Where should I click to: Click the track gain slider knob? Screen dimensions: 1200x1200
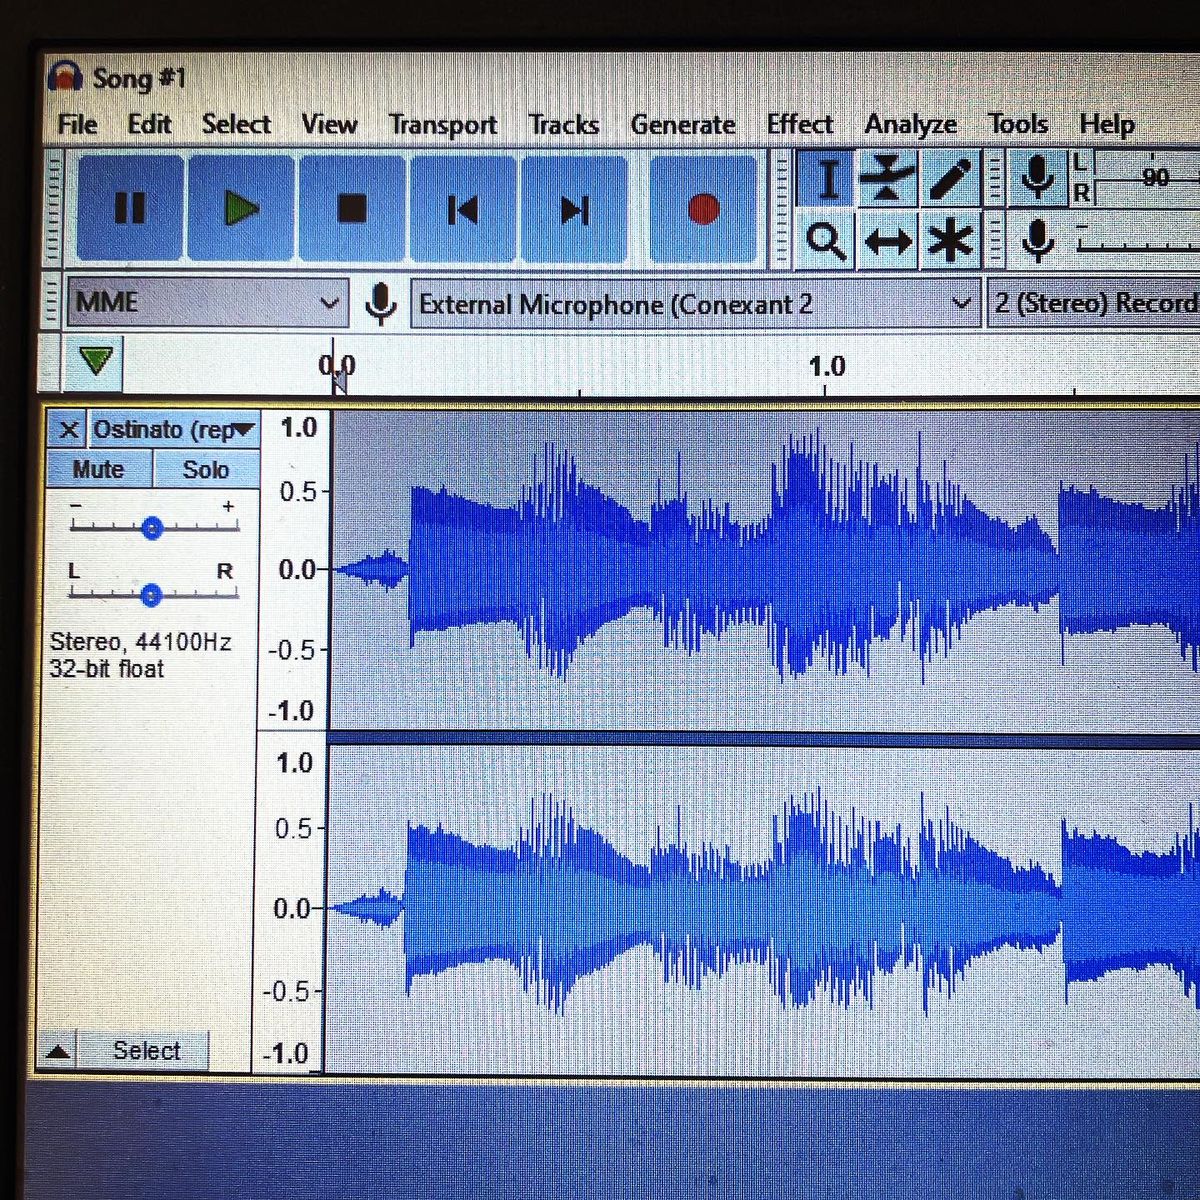point(152,528)
